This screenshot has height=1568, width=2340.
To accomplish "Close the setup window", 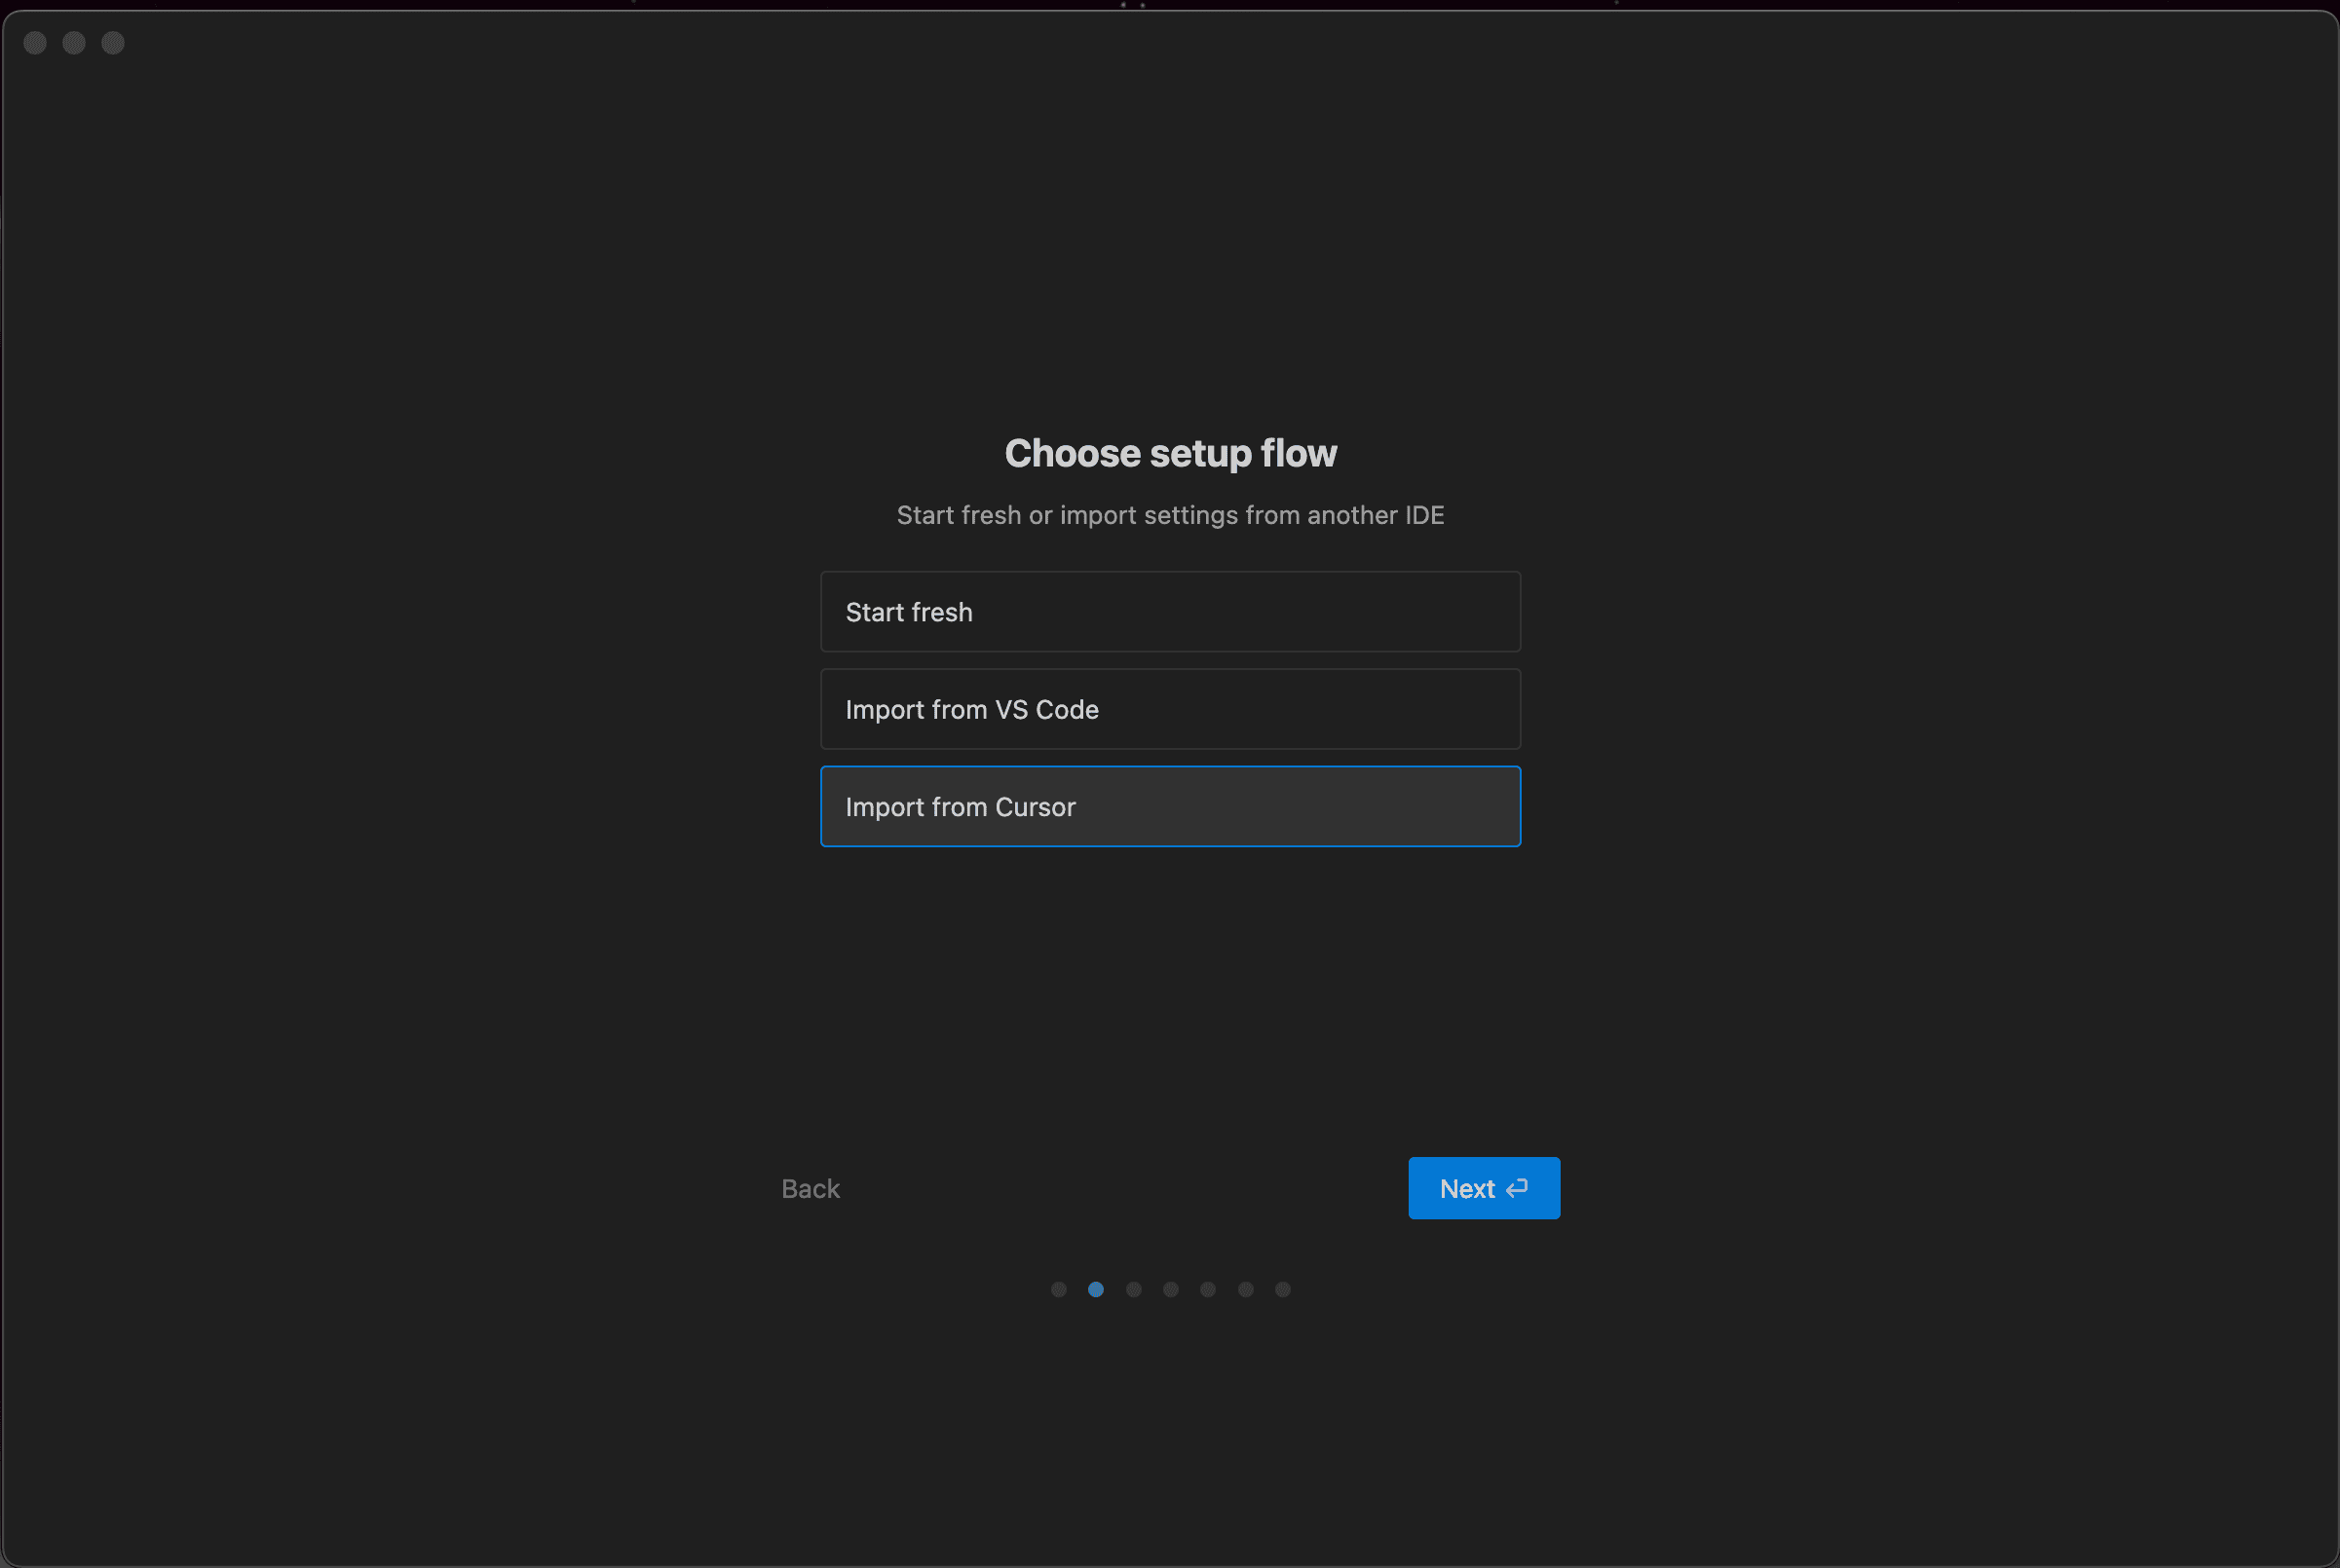I will tap(35, 43).
